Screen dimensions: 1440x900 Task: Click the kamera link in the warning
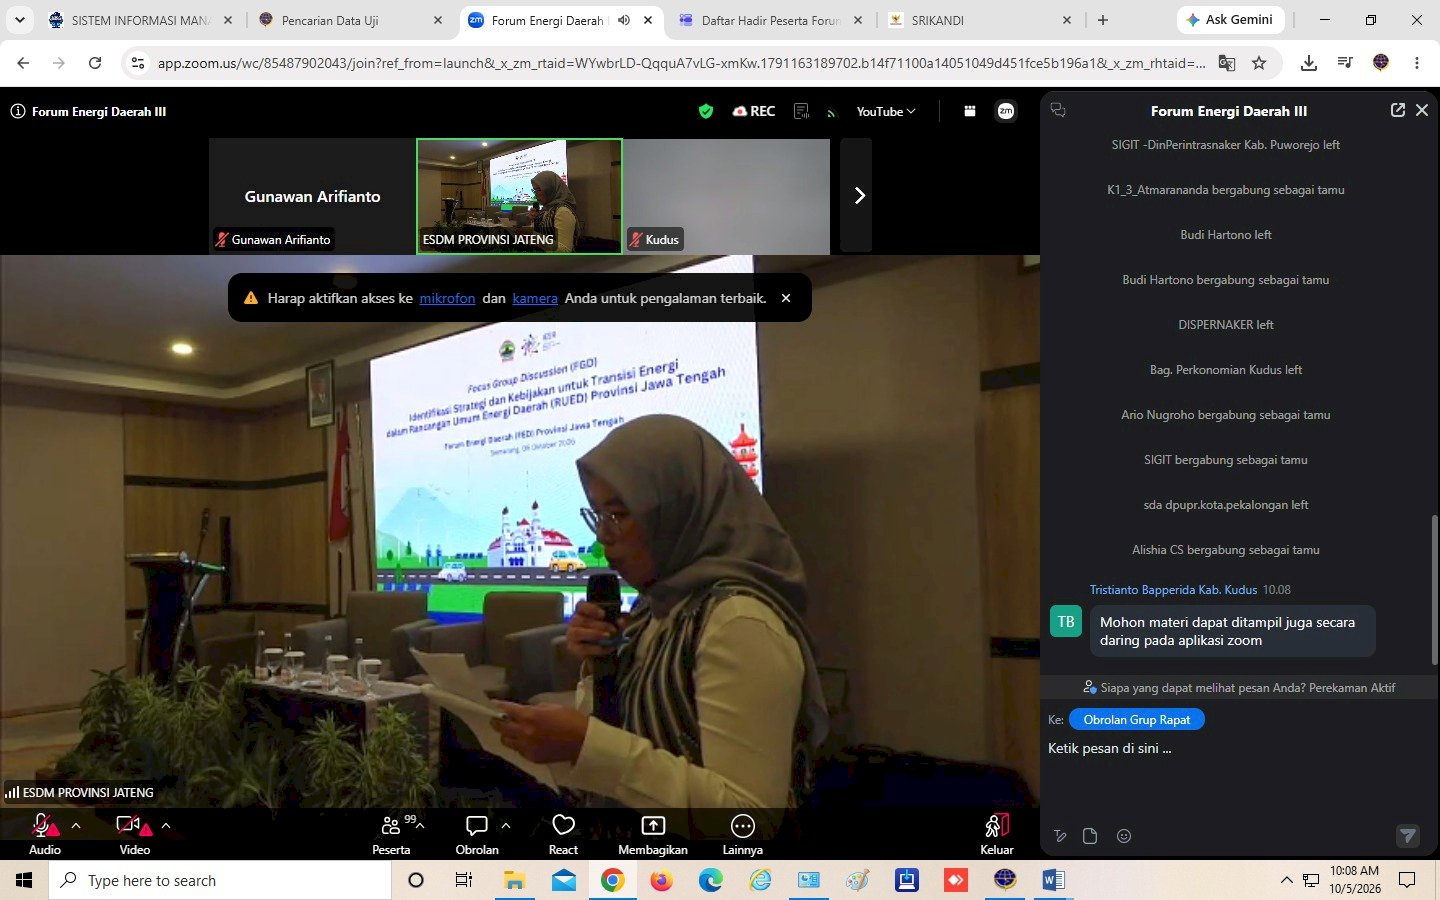(x=535, y=298)
